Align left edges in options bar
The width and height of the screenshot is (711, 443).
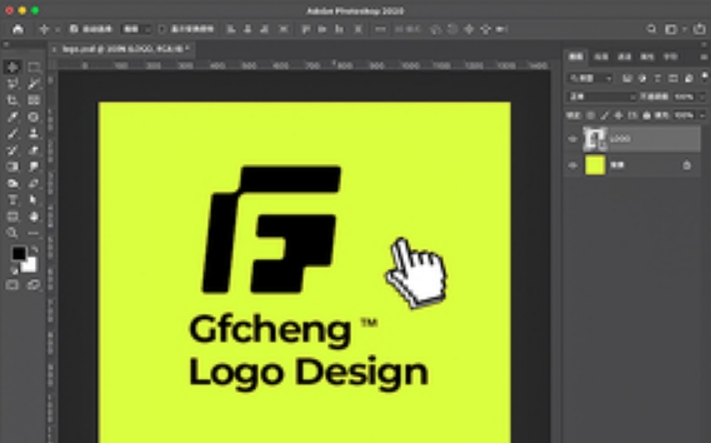231,29
